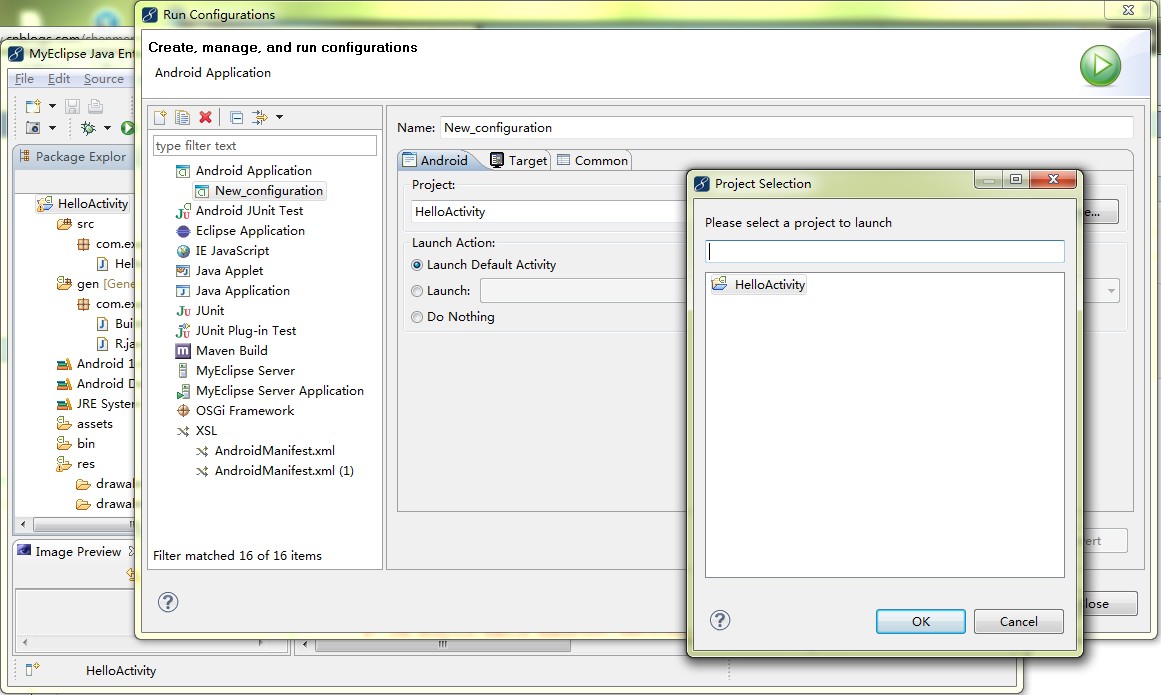Viewport: 1161px width, 695px height.
Task: Click Cancel in Project Selection dialog
Action: click(x=1018, y=621)
